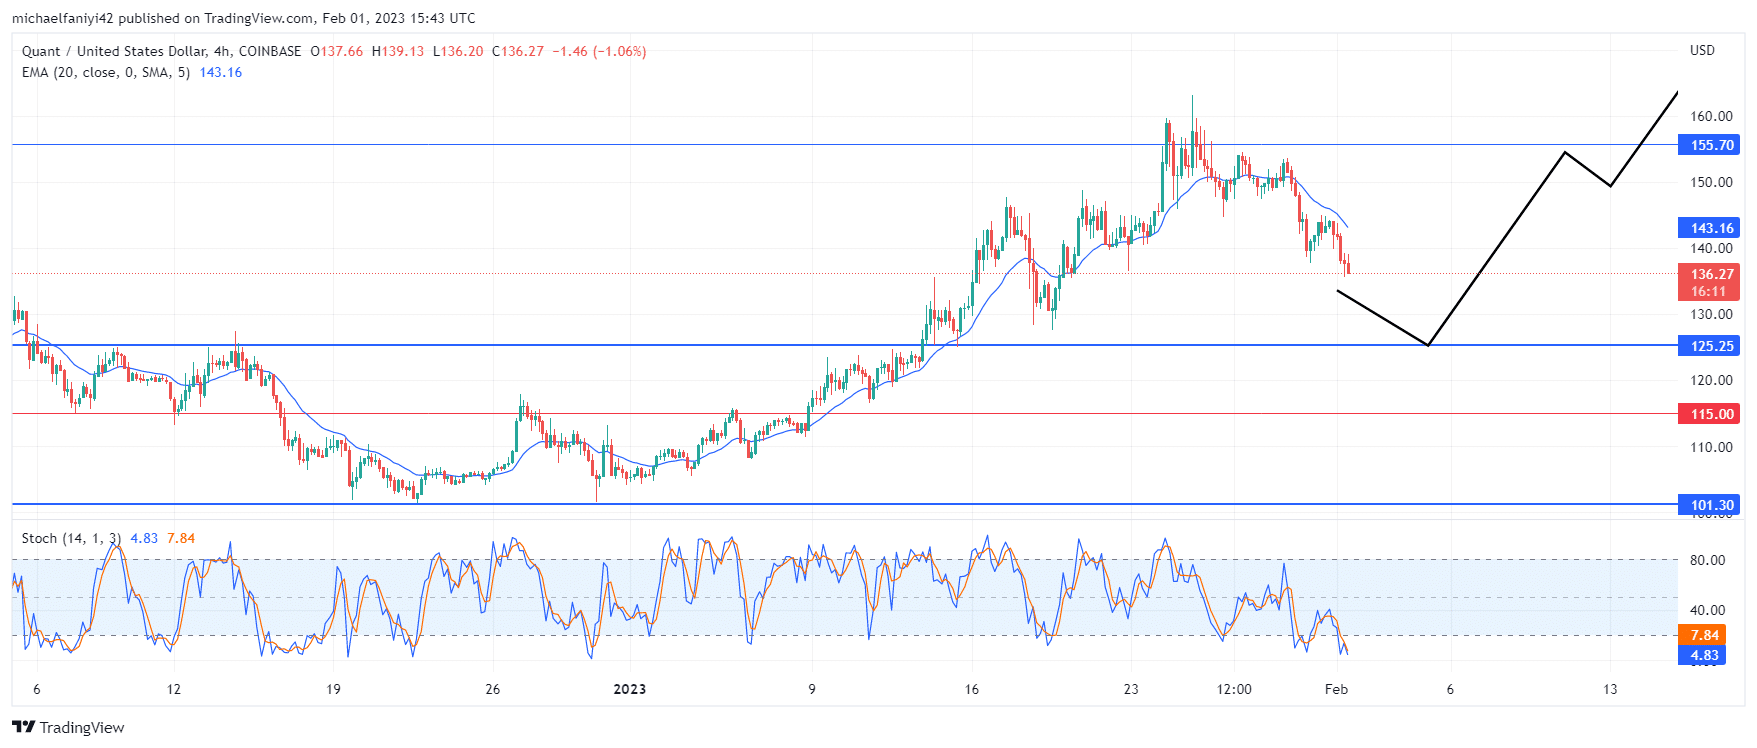Click the 160.00 price axis tick
1757x748 pixels.
1711,116
